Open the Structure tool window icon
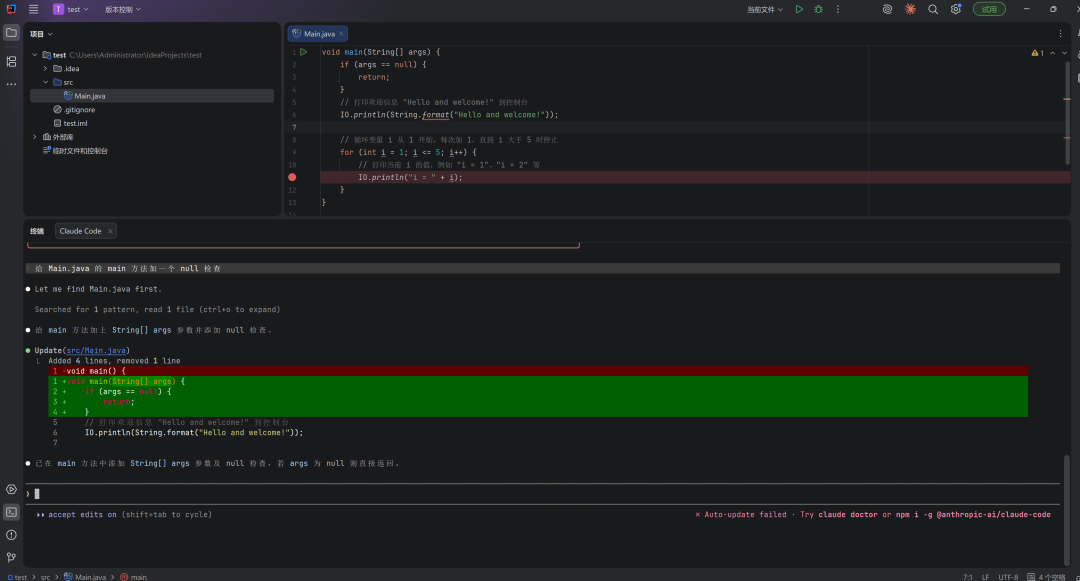Viewport: 1080px width, 581px height. click(11, 61)
